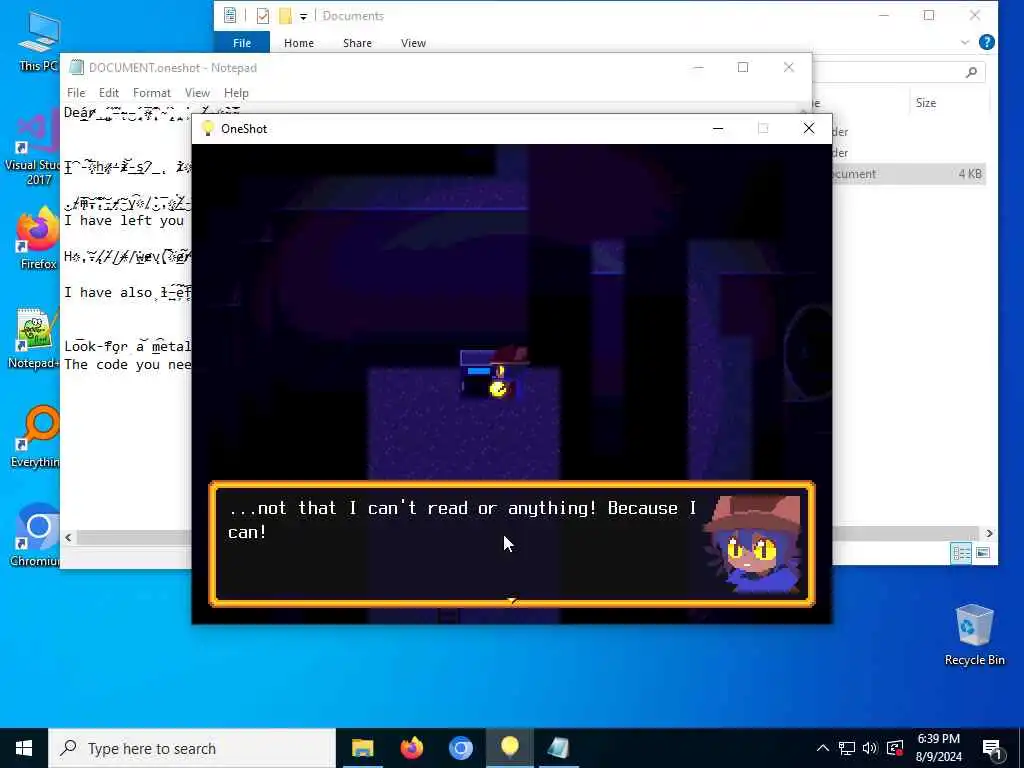Click the taskbar clock showing 6:39 PM
This screenshot has height=768, width=1024.
(938, 748)
